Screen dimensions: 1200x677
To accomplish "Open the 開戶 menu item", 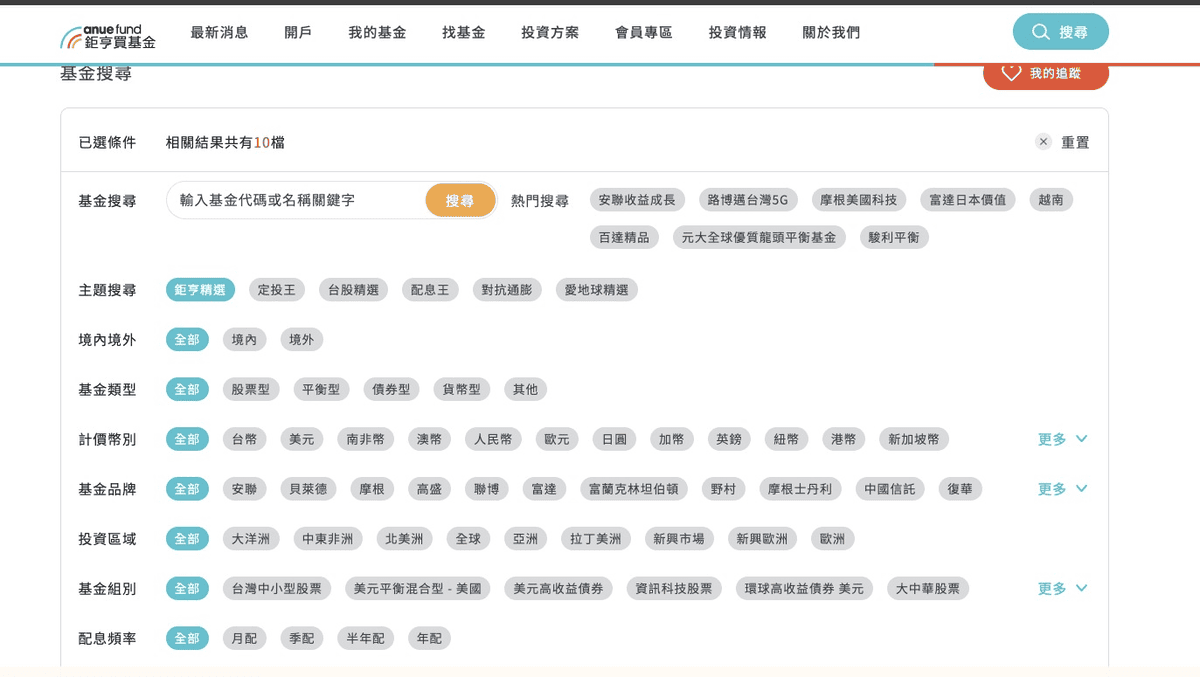I will click(298, 32).
